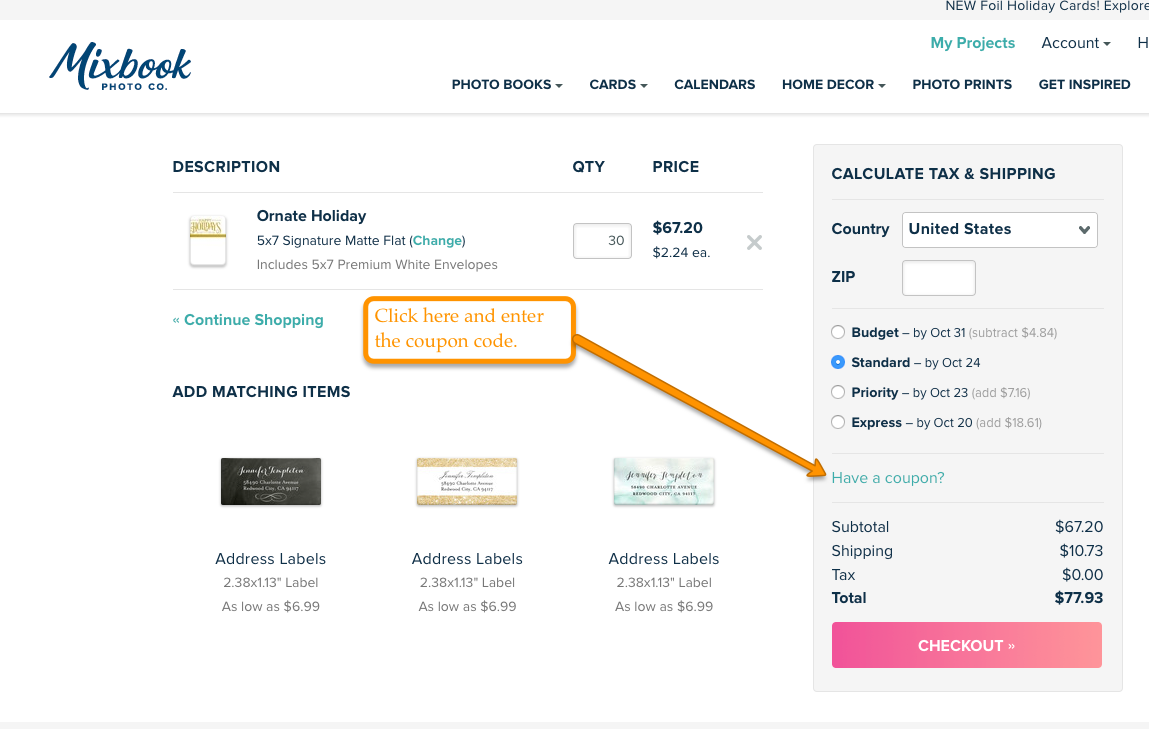This screenshot has width=1149, height=729.
Task: Go to Calendars page
Action: 714,84
